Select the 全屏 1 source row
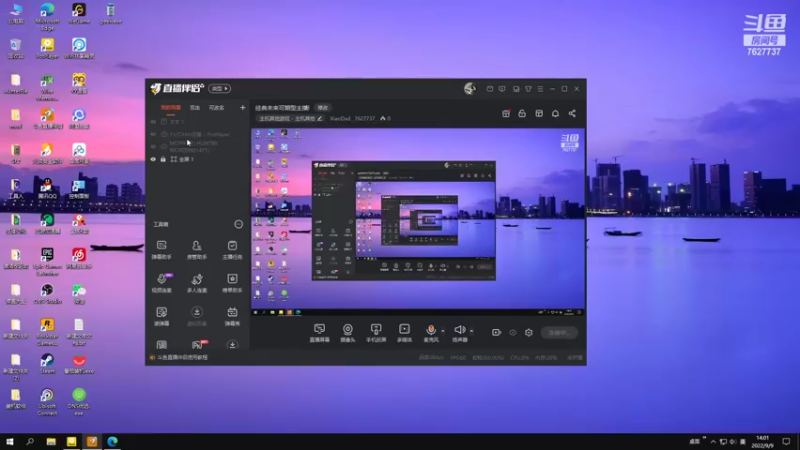The image size is (800, 450). (x=197, y=159)
